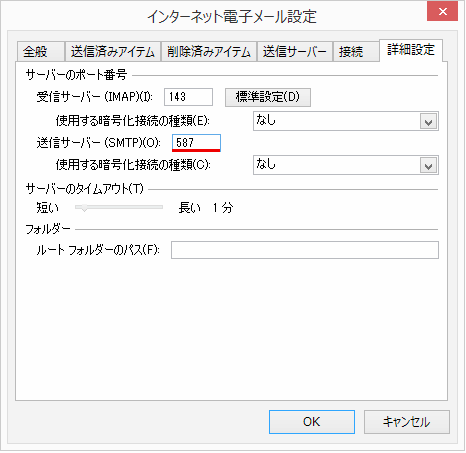Open the IMAP encryption type dropdown
The width and height of the screenshot is (466, 453).
(346, 121)
